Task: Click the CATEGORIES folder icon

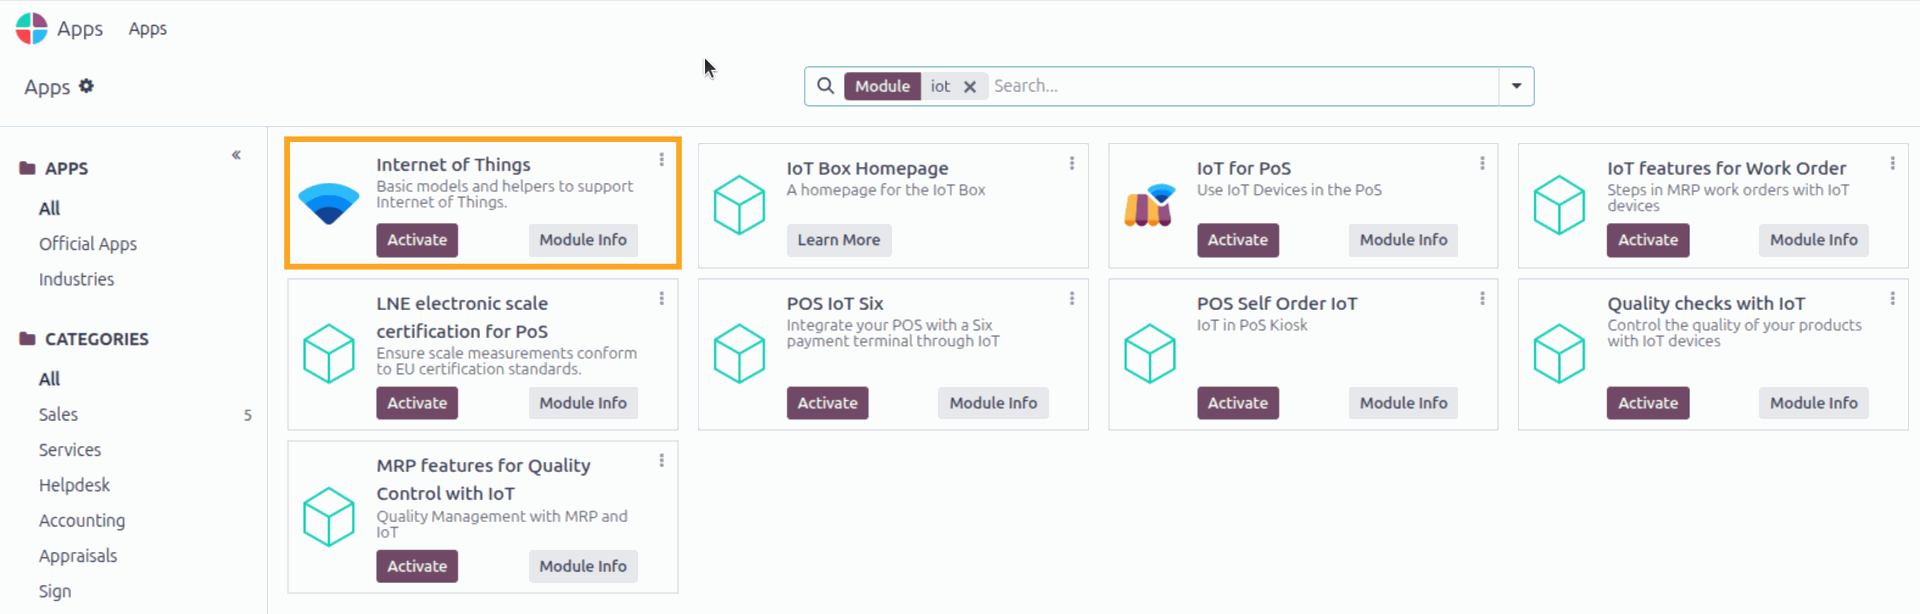Action: (x=28, y=339)
